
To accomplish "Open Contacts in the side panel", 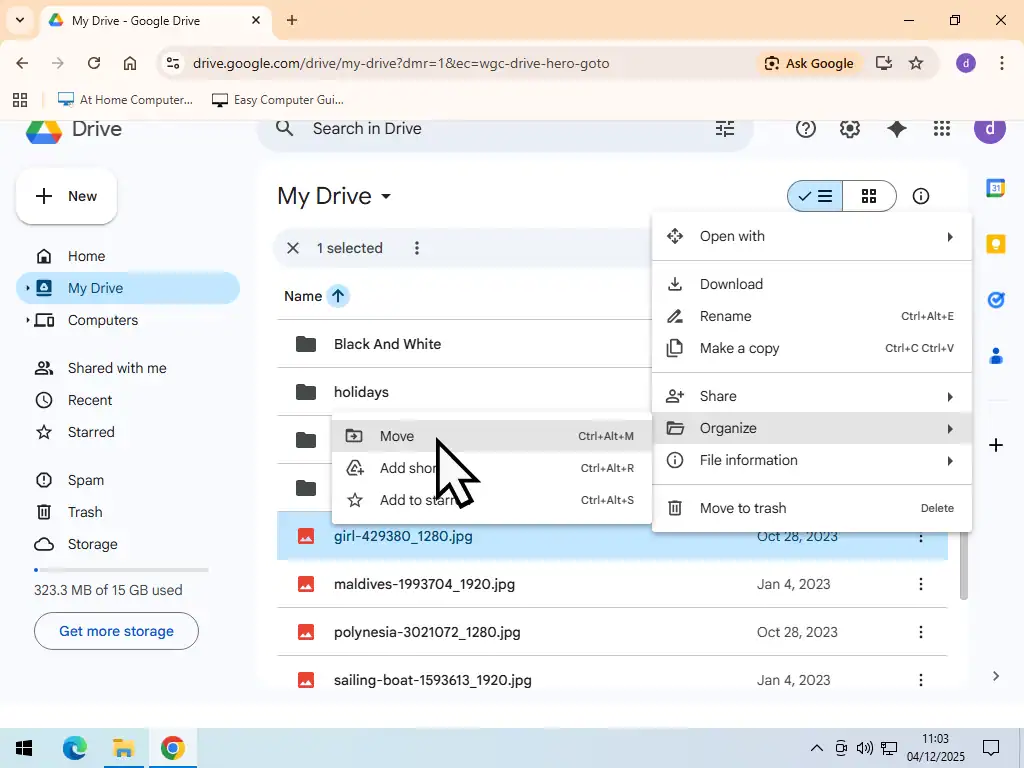I will [x=995, y=356].
